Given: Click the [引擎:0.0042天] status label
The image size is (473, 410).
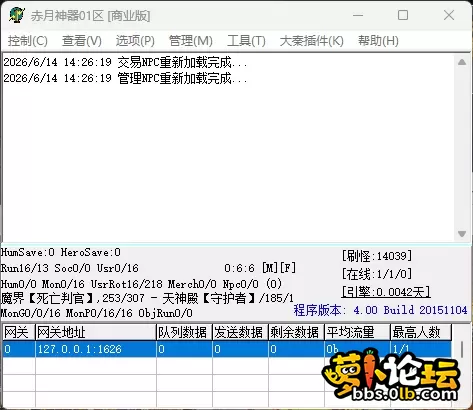Looking at the screenshot, I should 386,292.
